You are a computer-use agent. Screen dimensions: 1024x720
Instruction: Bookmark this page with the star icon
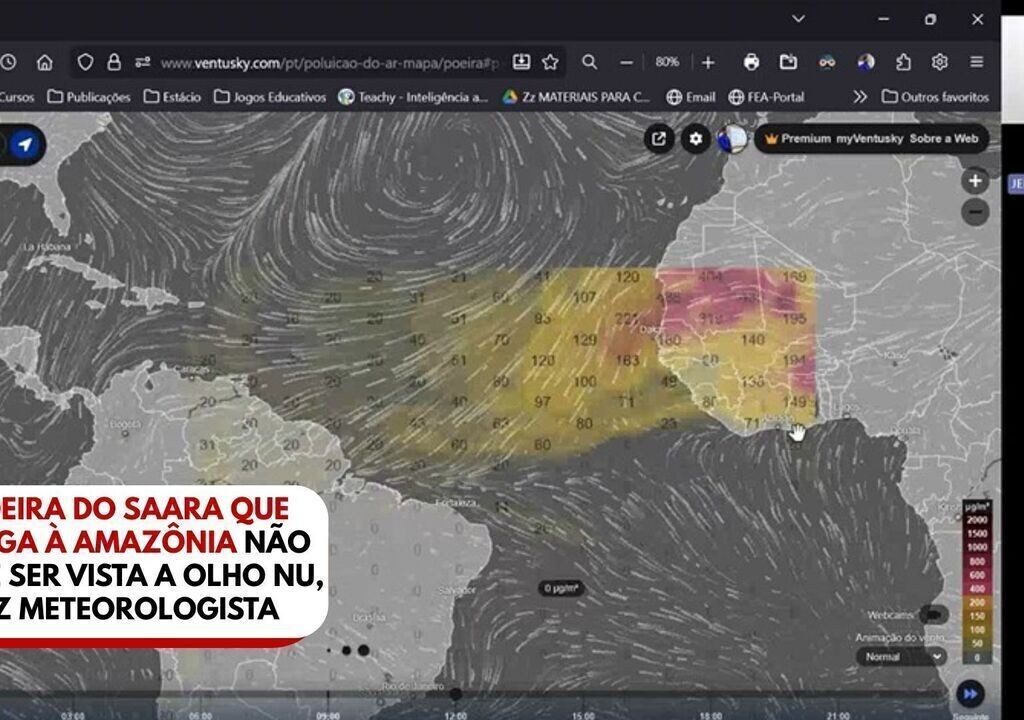(x=550, y=62)
